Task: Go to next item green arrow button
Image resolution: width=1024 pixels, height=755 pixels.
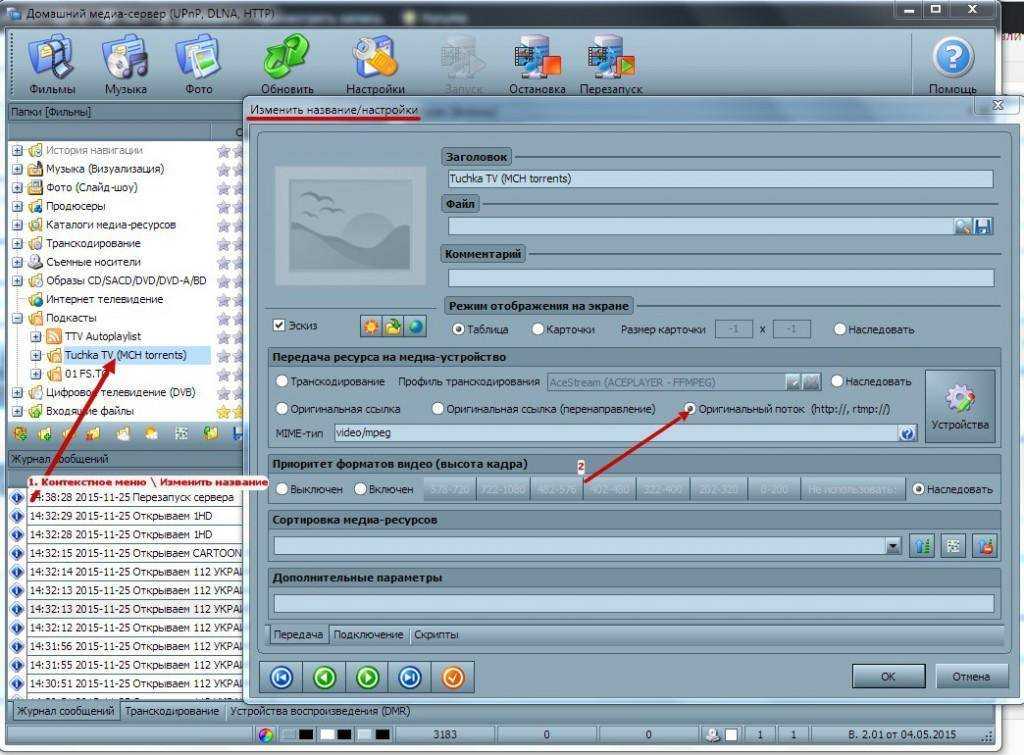Action: tap(367, 677)
